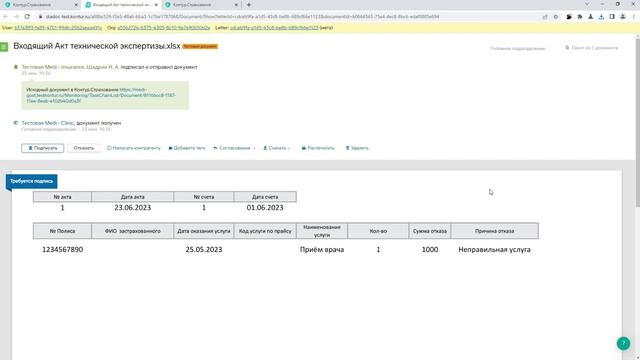Click the Код услуги по прайсу header
This screenshot has width=640, height=360.
pyautogui.click(x=265, y=231)
